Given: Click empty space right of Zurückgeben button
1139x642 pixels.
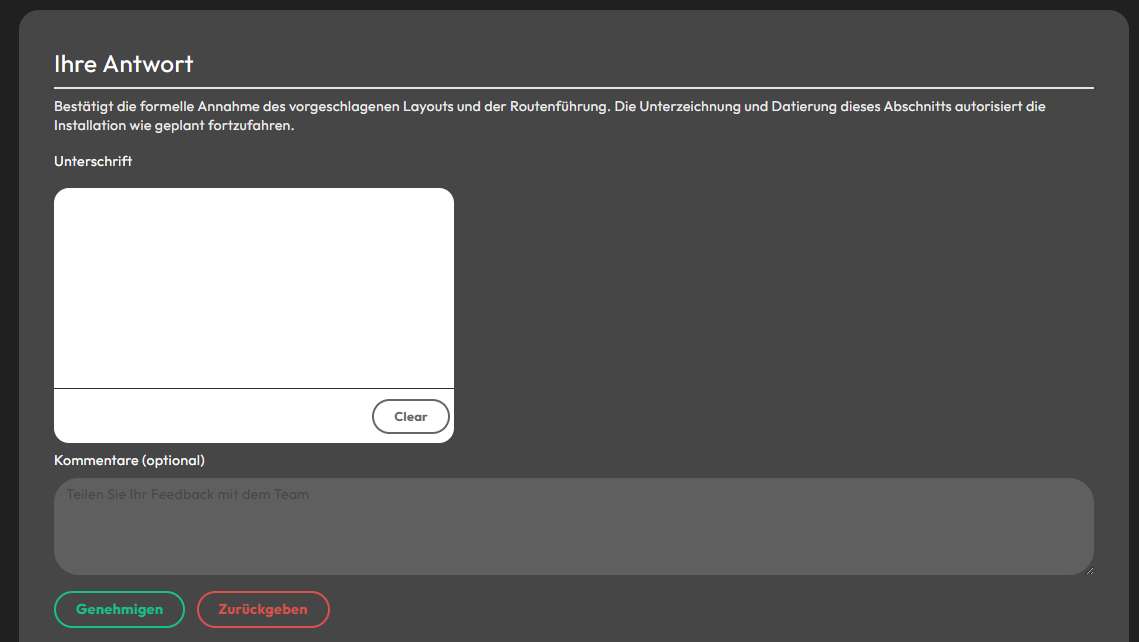Looking at the screenshot, I should (700, 609).
